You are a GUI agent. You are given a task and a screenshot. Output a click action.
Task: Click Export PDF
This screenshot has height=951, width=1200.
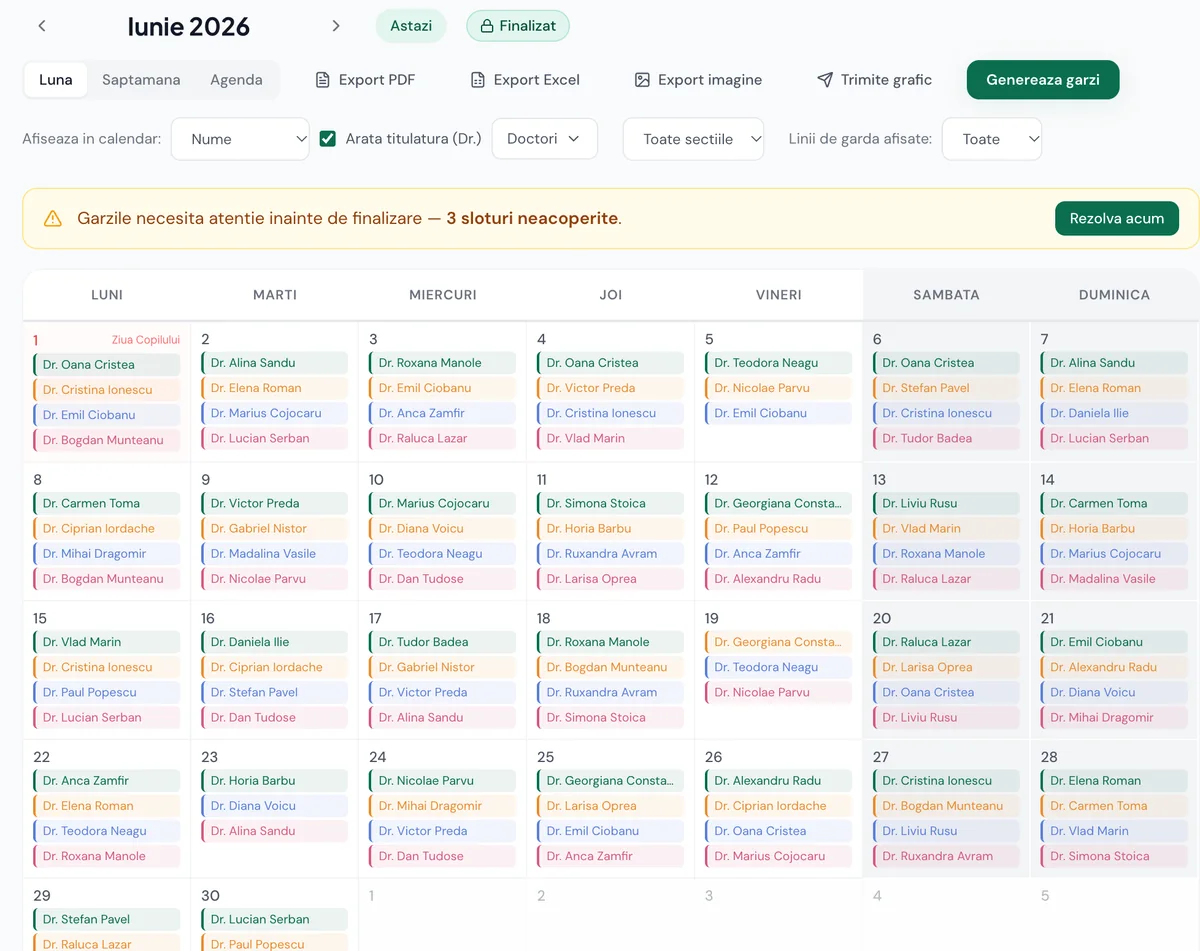coord(365,80)
